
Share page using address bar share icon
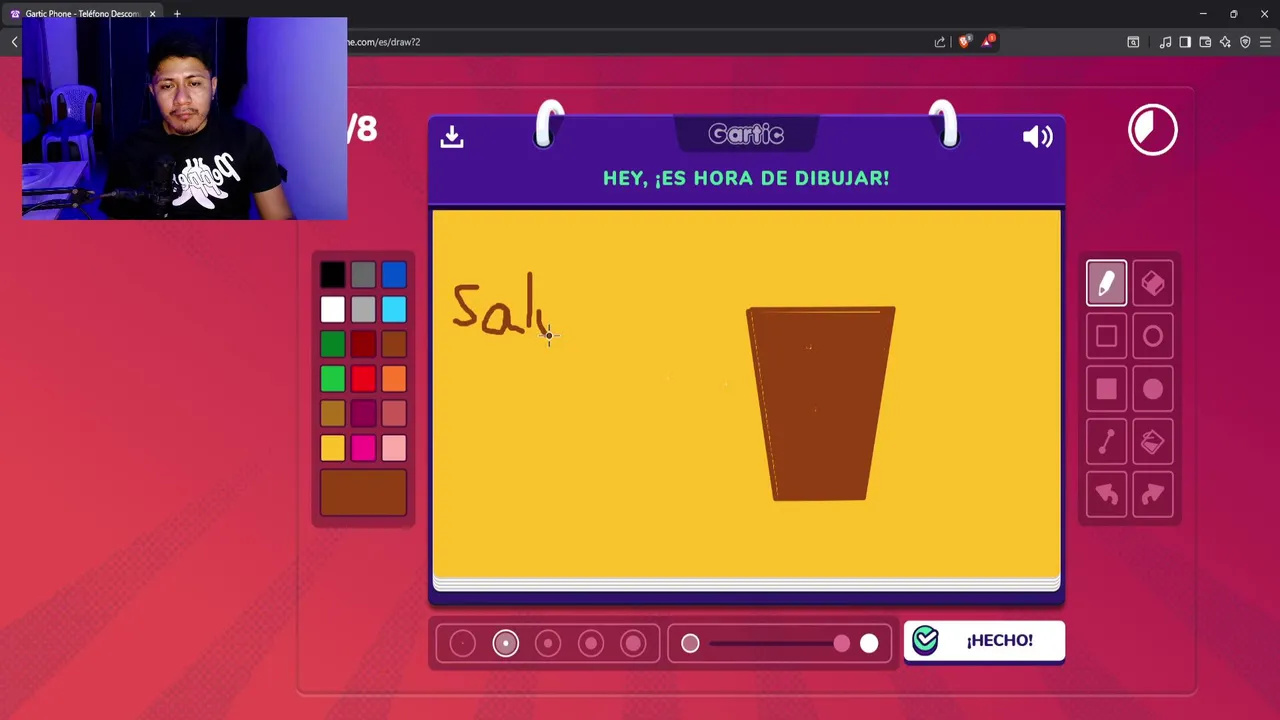[x=940, y=42]
